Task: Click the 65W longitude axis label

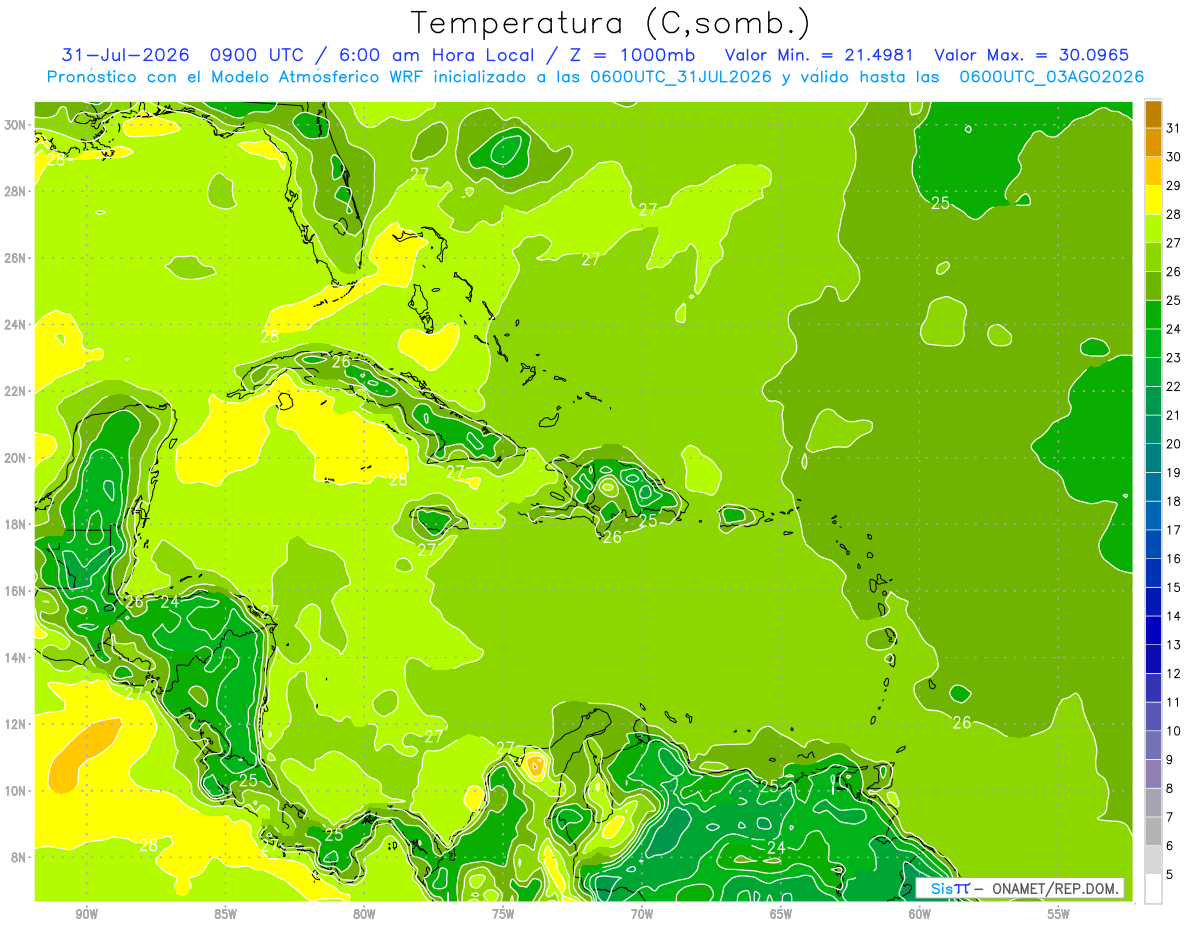Action: coord(781,913)
